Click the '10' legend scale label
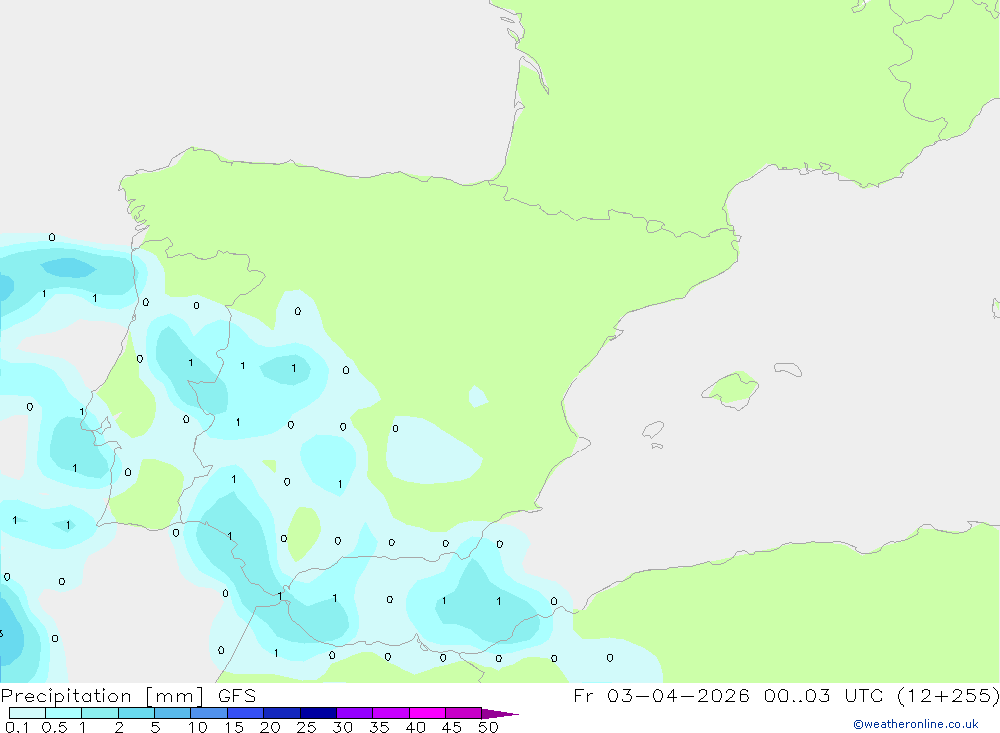This screenshot has height=733, width=1000. (x=198, y=727)
